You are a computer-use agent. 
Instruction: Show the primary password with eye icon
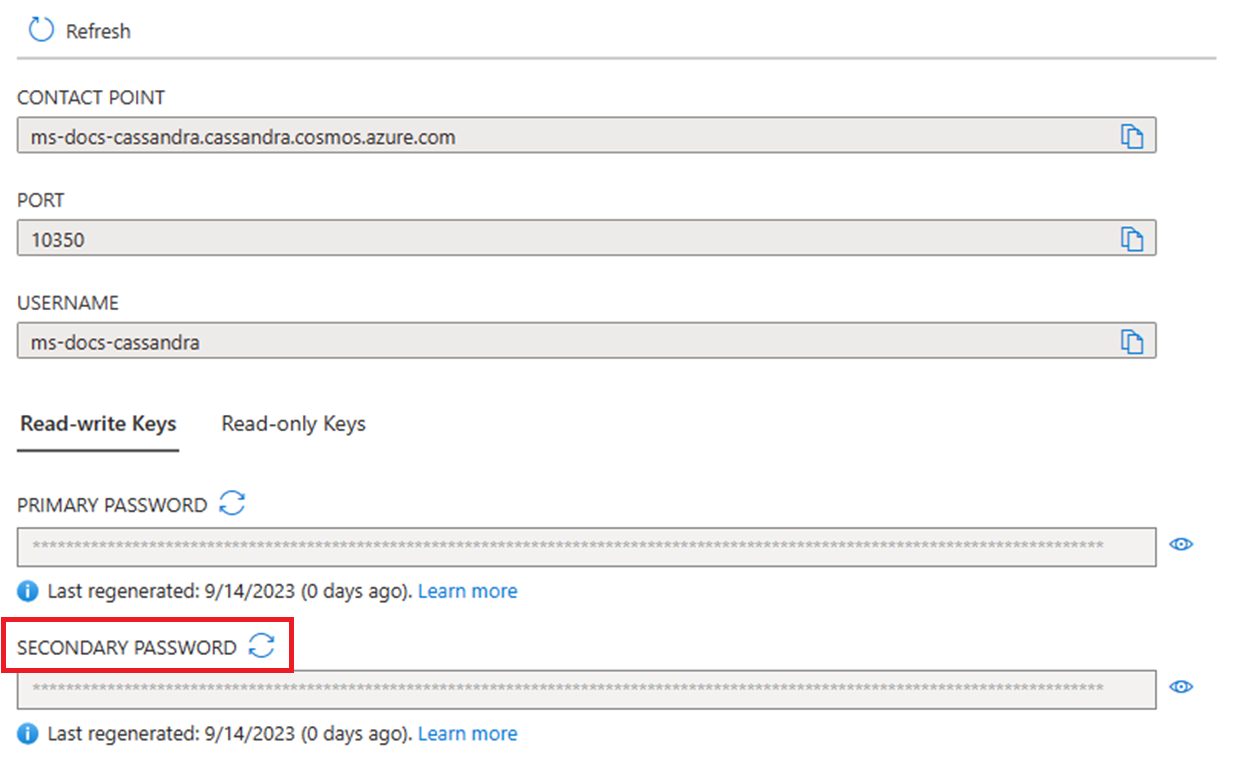(x=1182, y=545)
